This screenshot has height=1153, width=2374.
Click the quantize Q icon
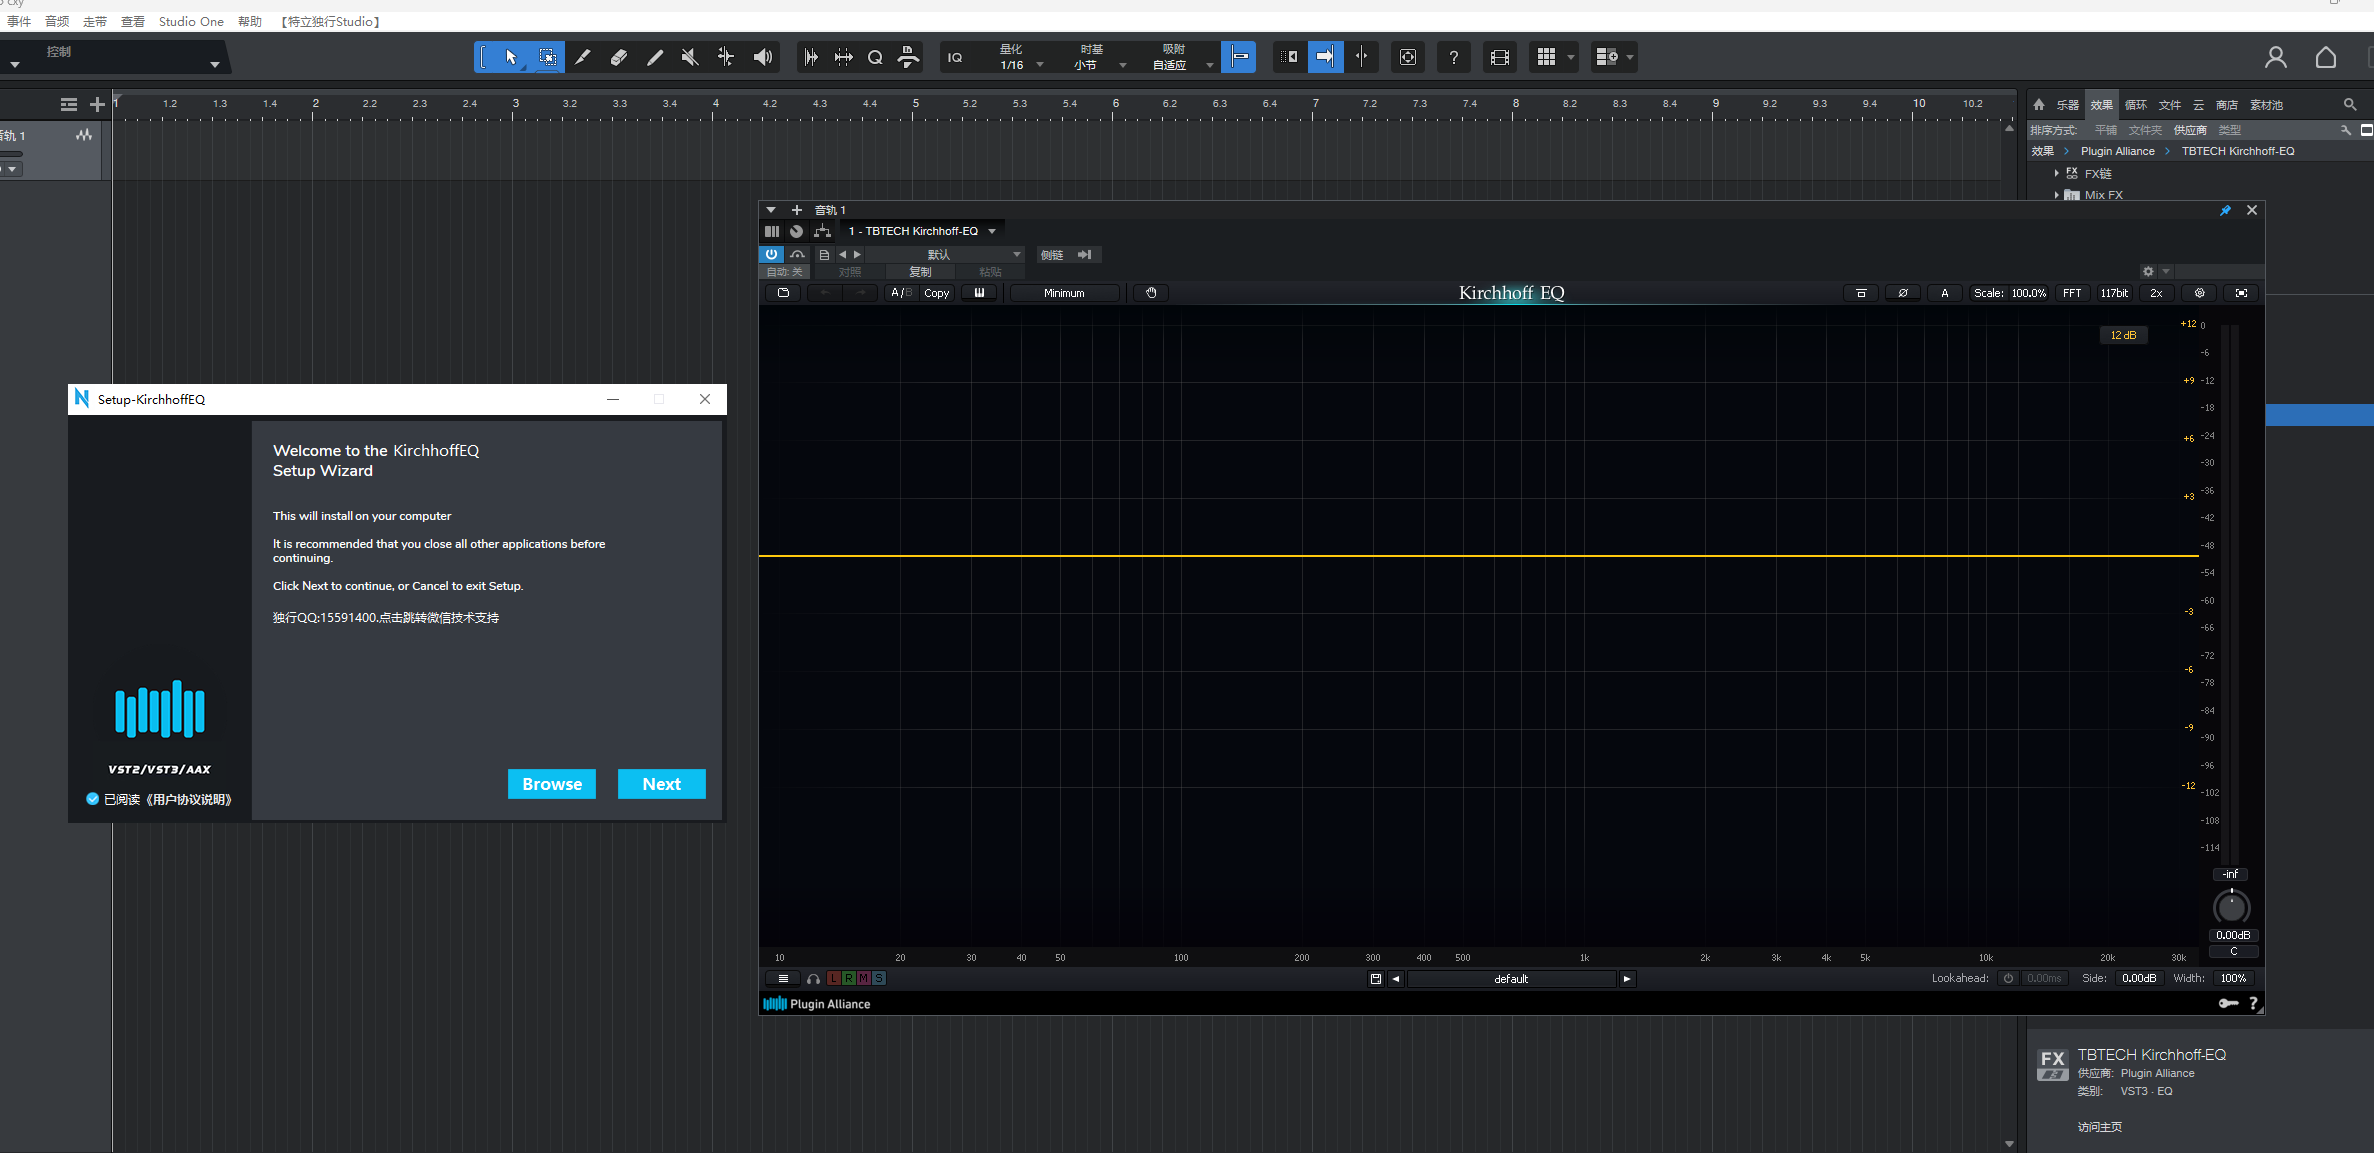[875, 57]
